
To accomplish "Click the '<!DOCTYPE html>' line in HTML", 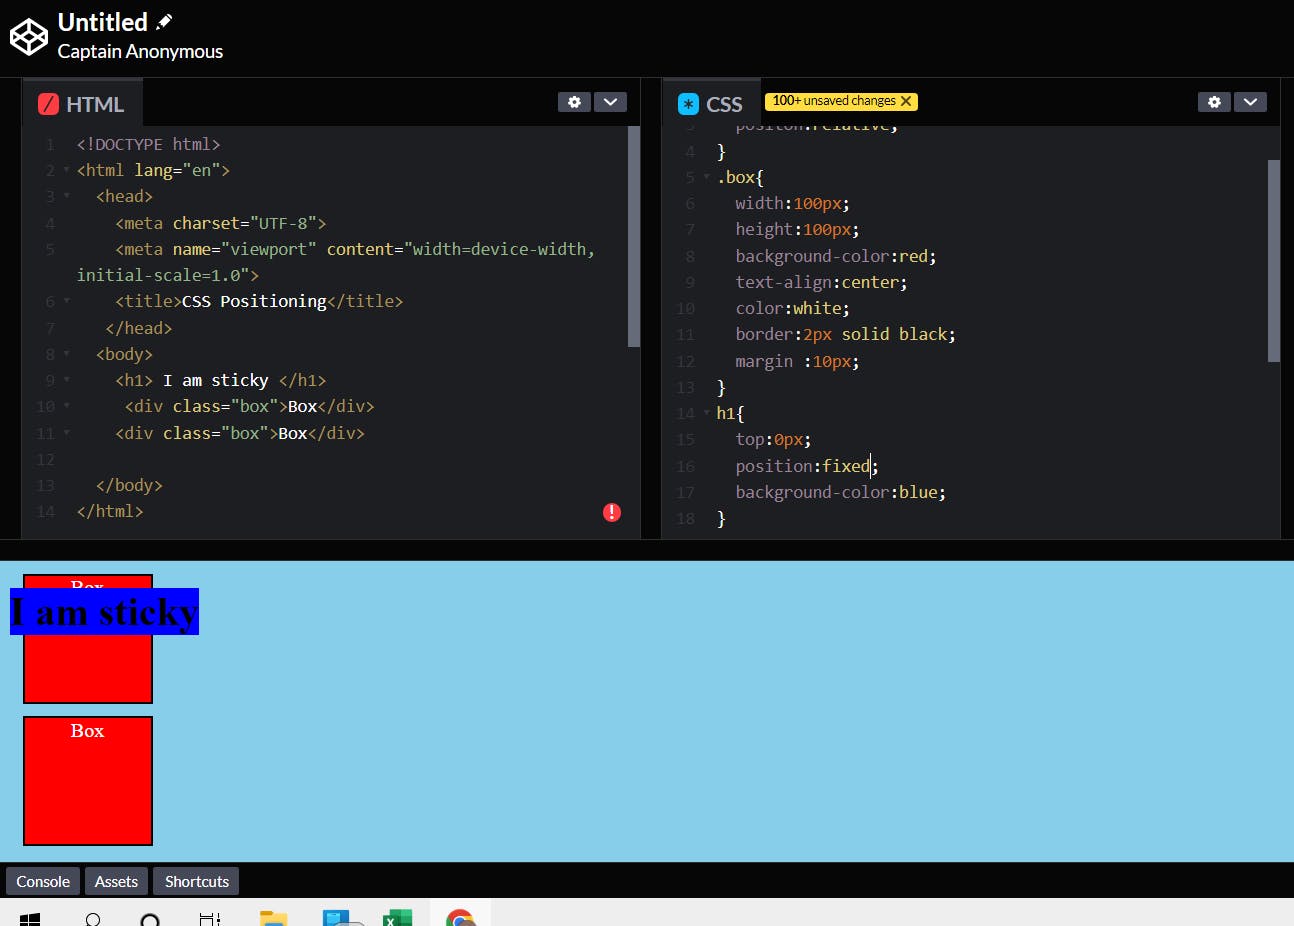I will [x=148, y=144].
